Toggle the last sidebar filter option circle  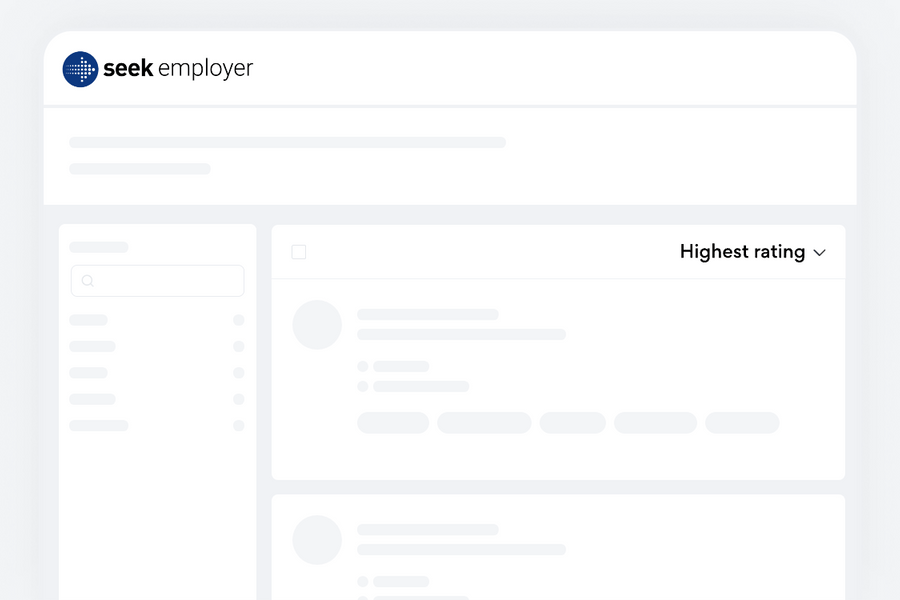239,425
